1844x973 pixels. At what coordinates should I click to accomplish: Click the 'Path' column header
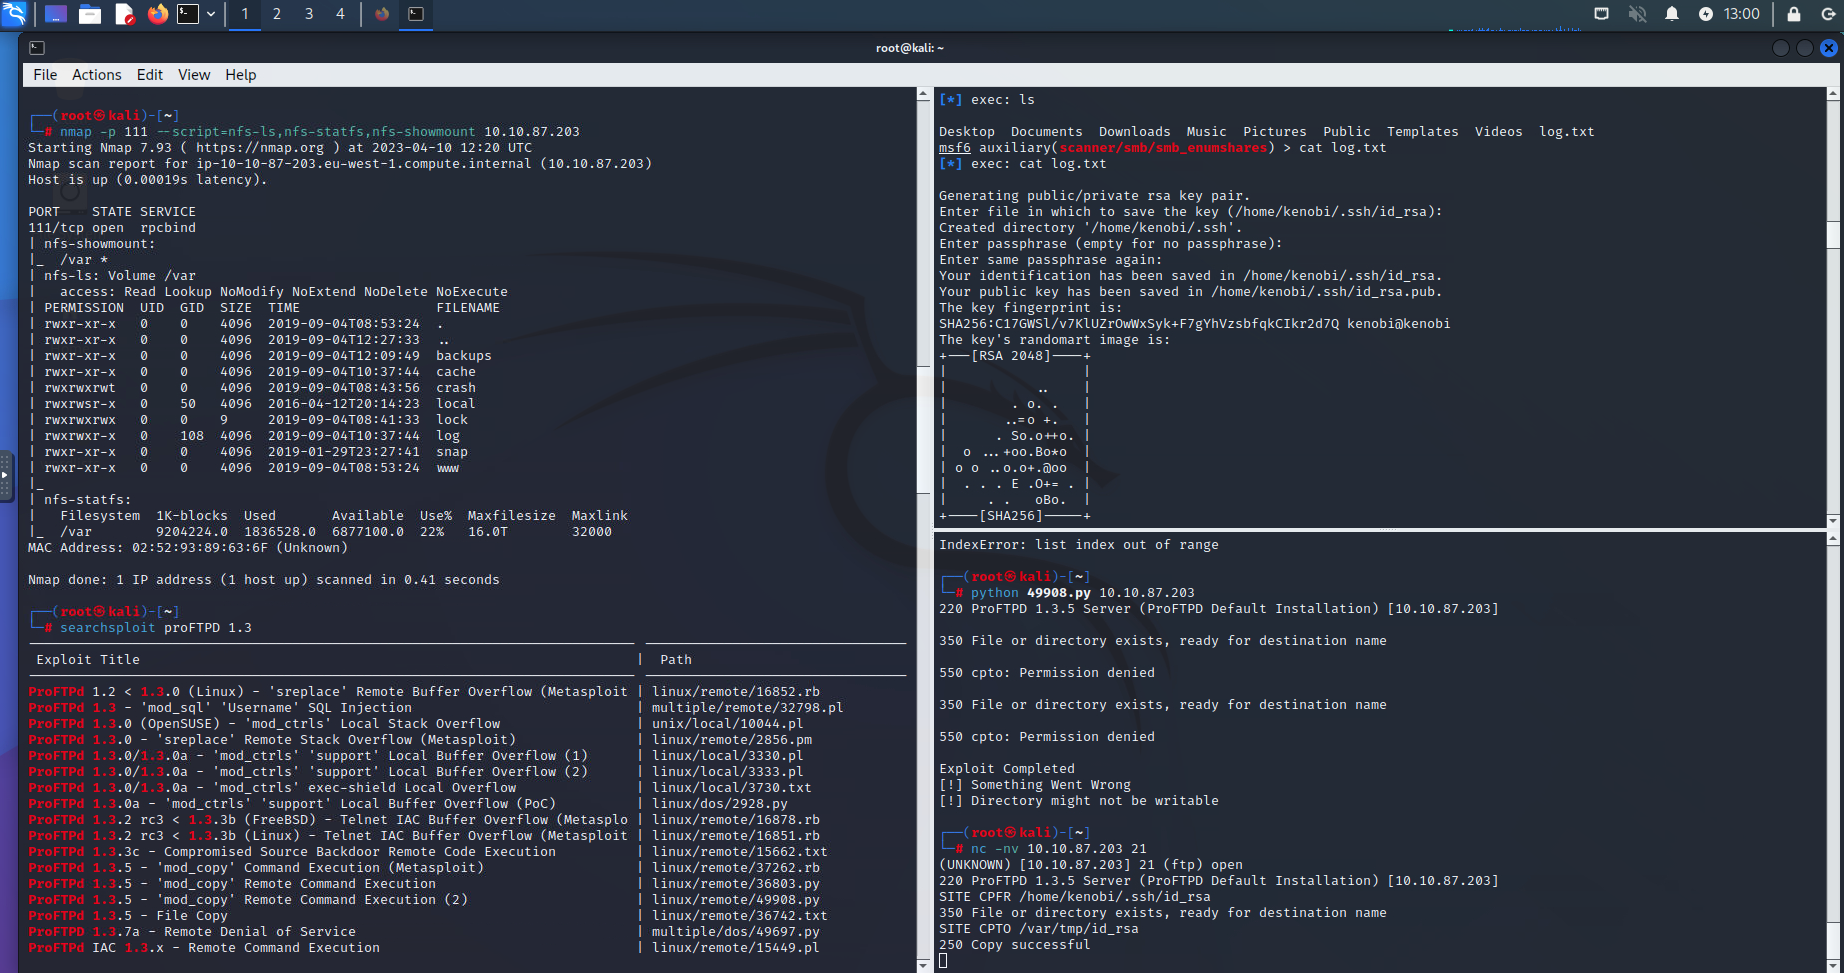[676, 660]
